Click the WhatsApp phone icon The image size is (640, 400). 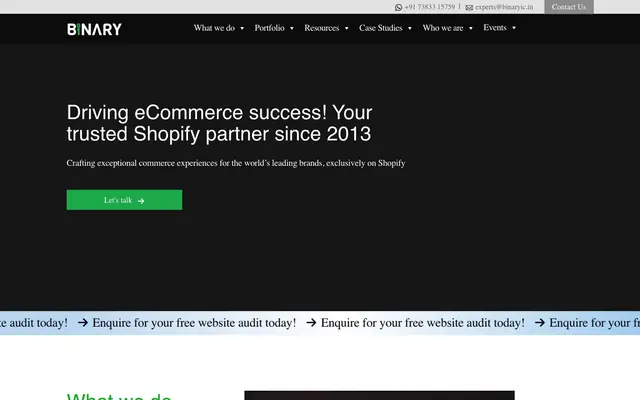click(x=398, y=7)
